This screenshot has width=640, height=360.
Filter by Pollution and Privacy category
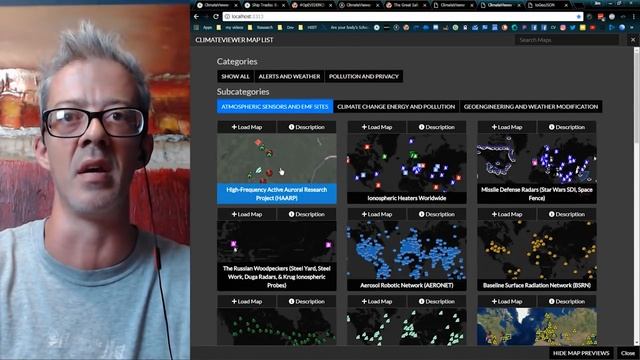[x=364, y=76]
